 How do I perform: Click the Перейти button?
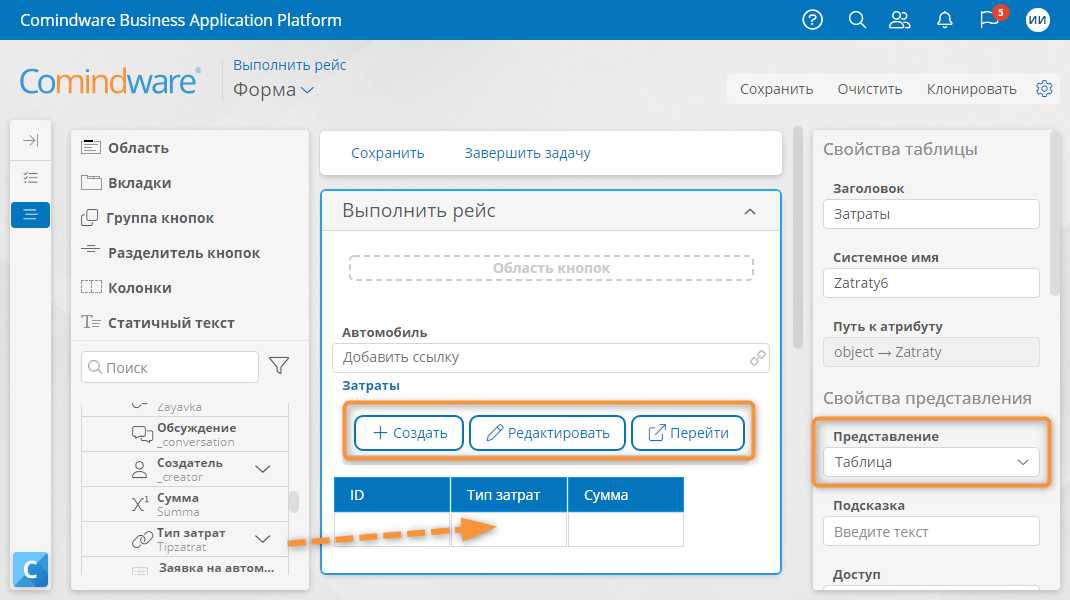point(688,433)
